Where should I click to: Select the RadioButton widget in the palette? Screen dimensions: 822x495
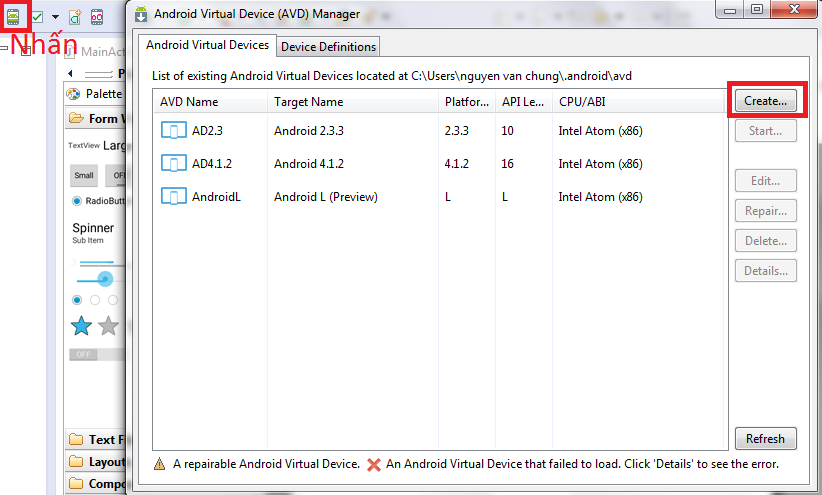click(x=99, y=201)
